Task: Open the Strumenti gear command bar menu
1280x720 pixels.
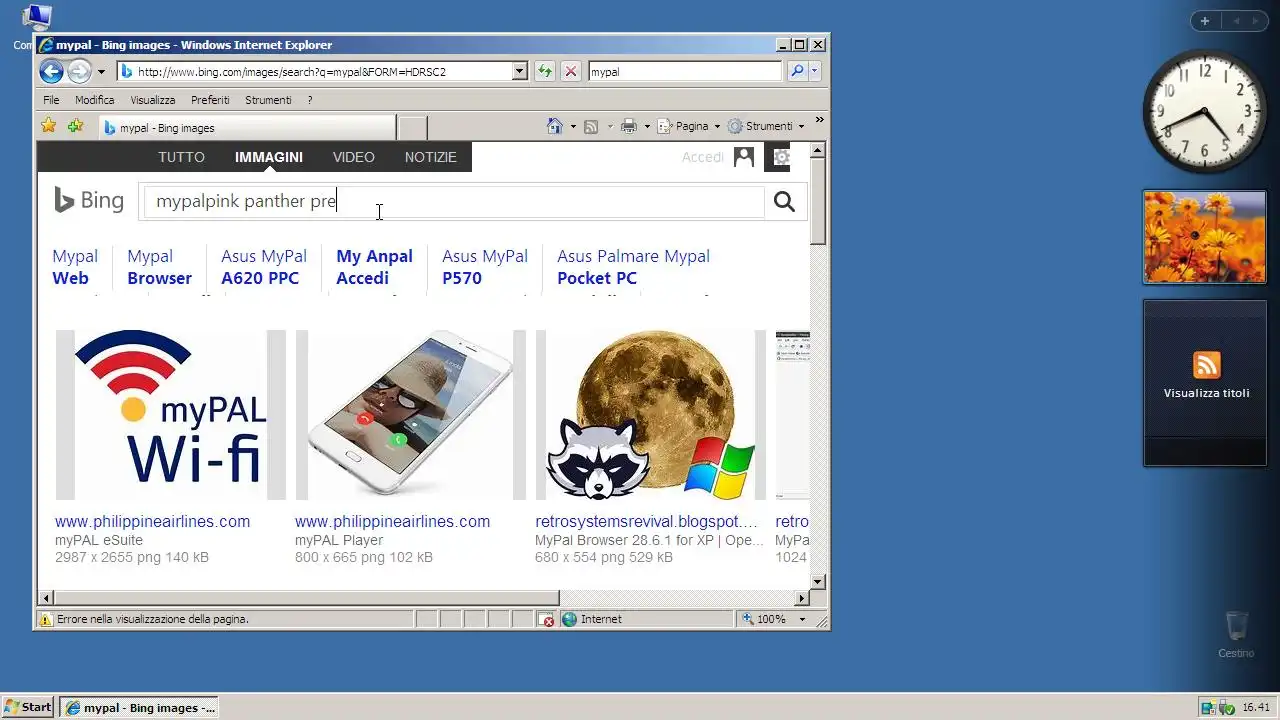Action: 766,126
